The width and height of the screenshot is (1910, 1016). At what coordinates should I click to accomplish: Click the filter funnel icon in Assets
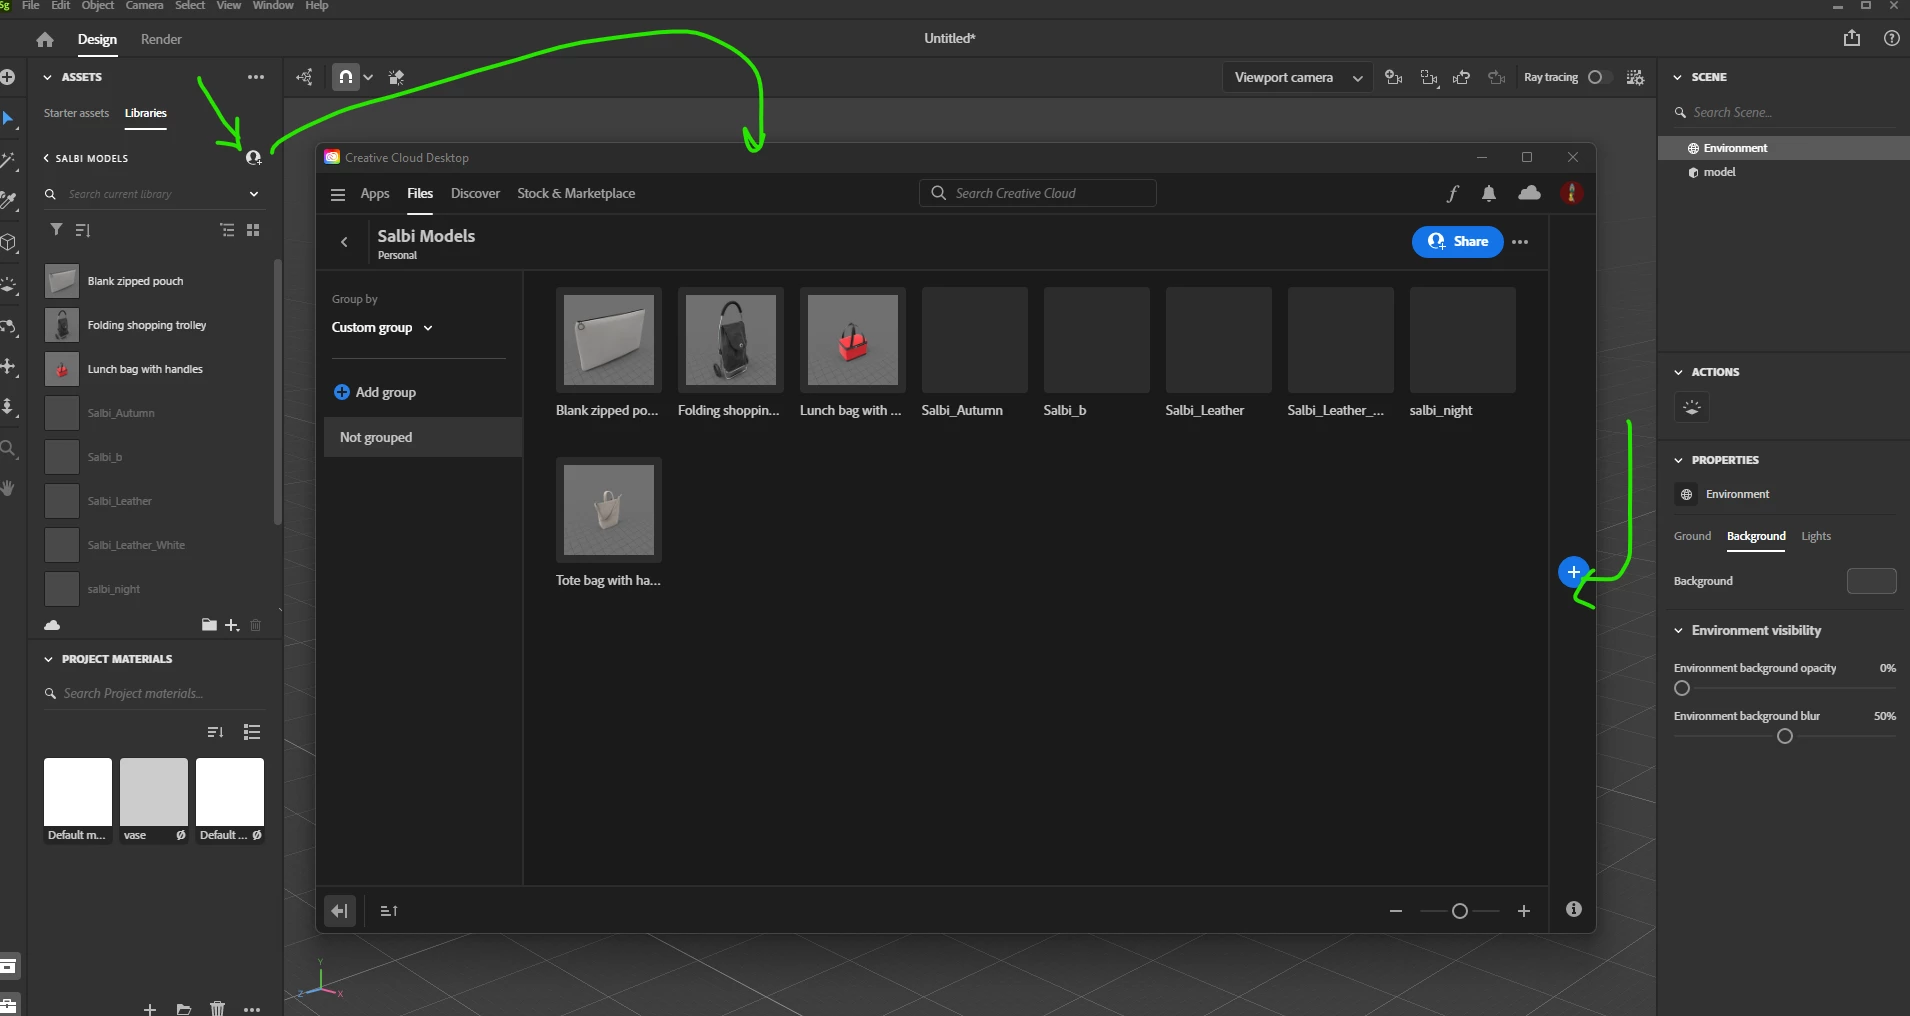point(56,230)
